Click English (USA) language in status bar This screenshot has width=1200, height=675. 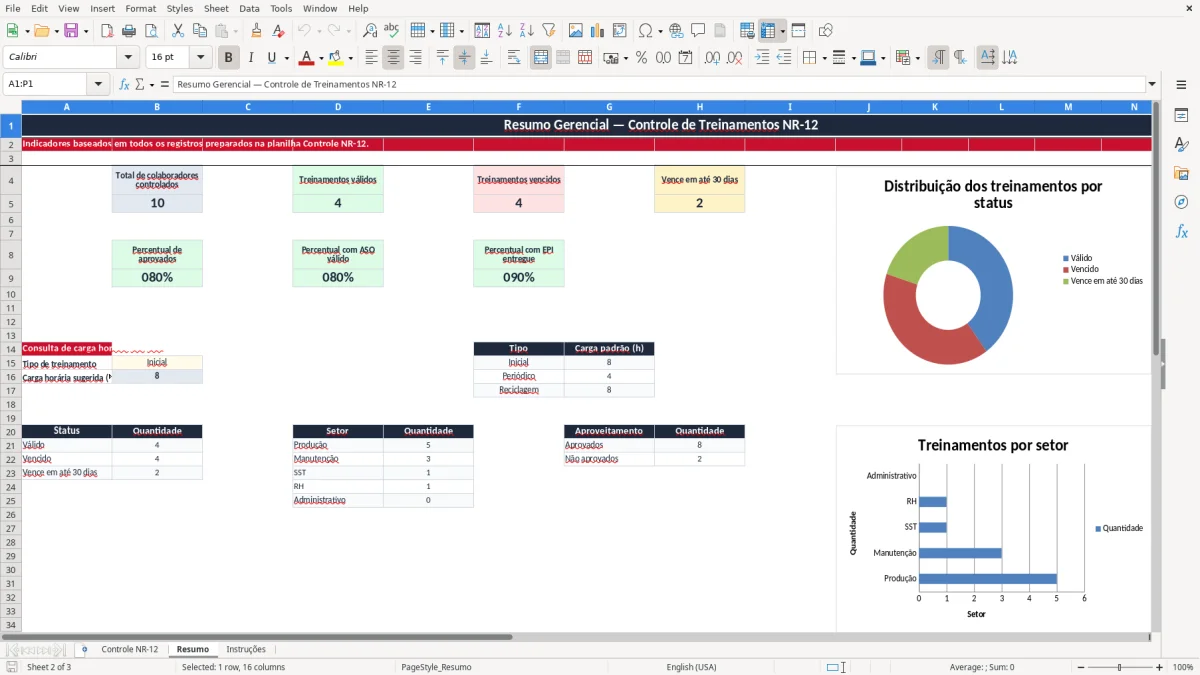tap(692, 667)
